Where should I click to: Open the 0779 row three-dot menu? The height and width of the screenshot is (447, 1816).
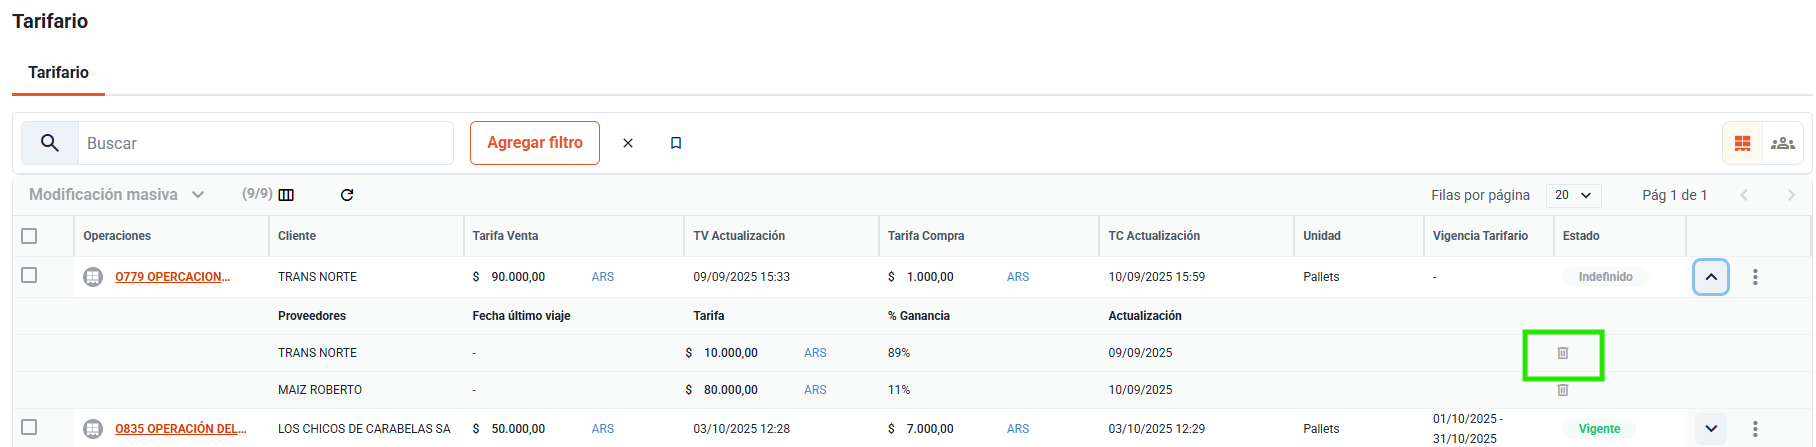(x=1755, y=277)
